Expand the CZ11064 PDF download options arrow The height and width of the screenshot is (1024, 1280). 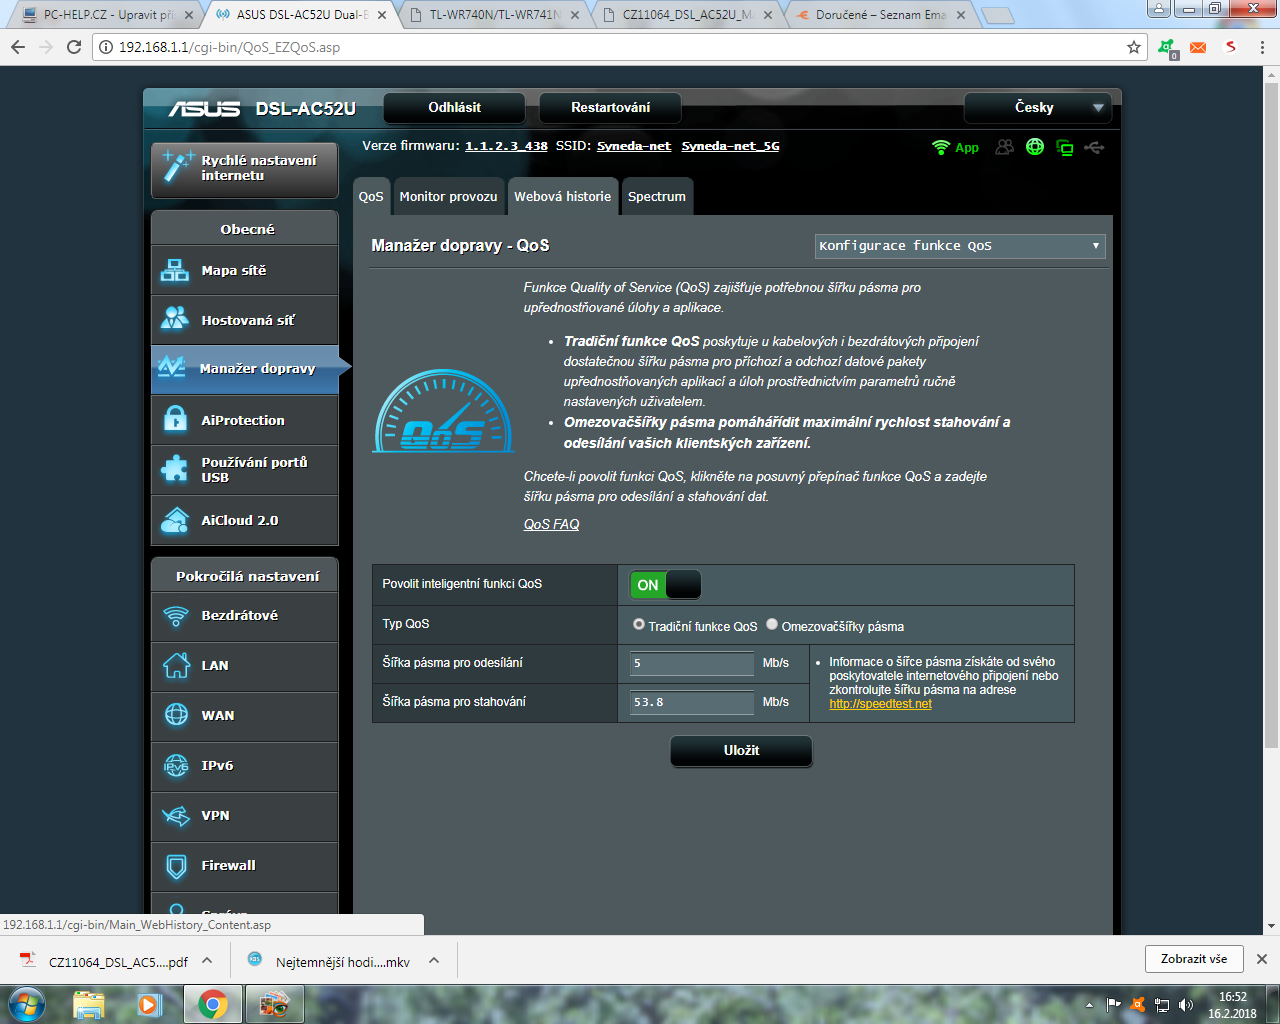(x=207, y=960)
